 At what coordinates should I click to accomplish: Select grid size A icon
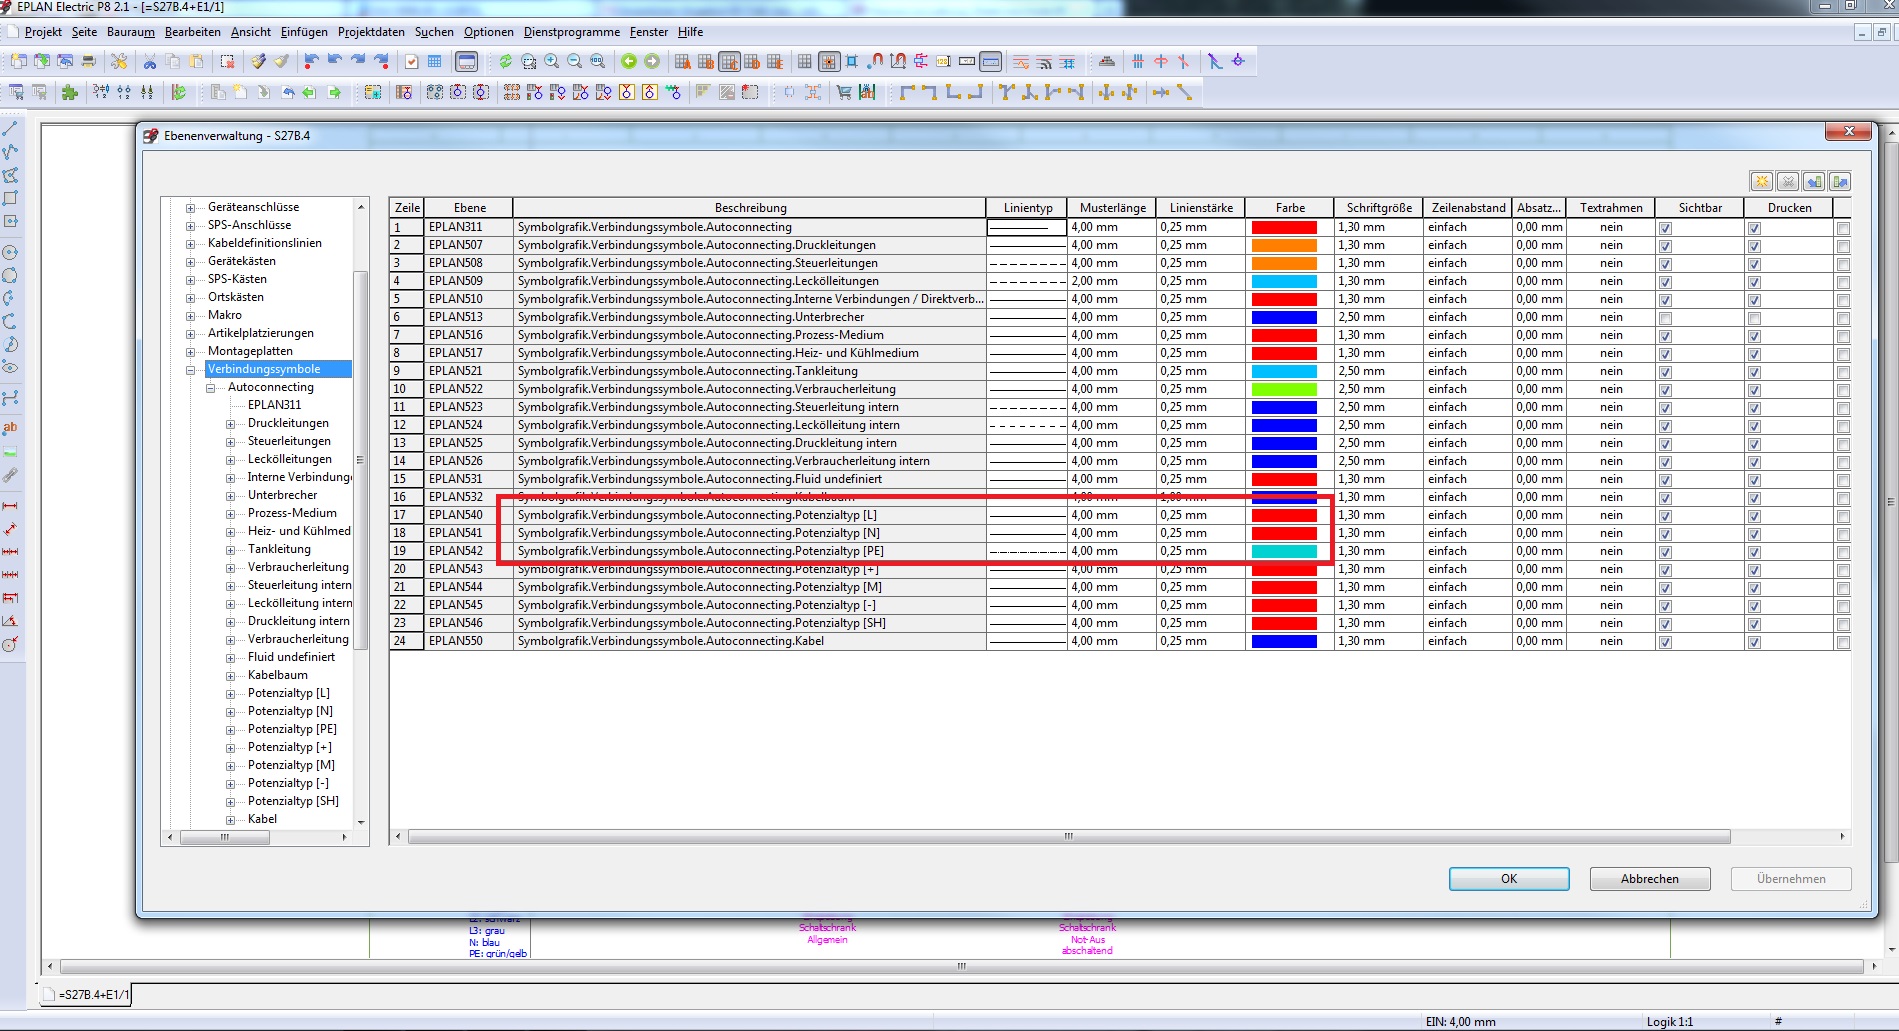tap(683, 62)
